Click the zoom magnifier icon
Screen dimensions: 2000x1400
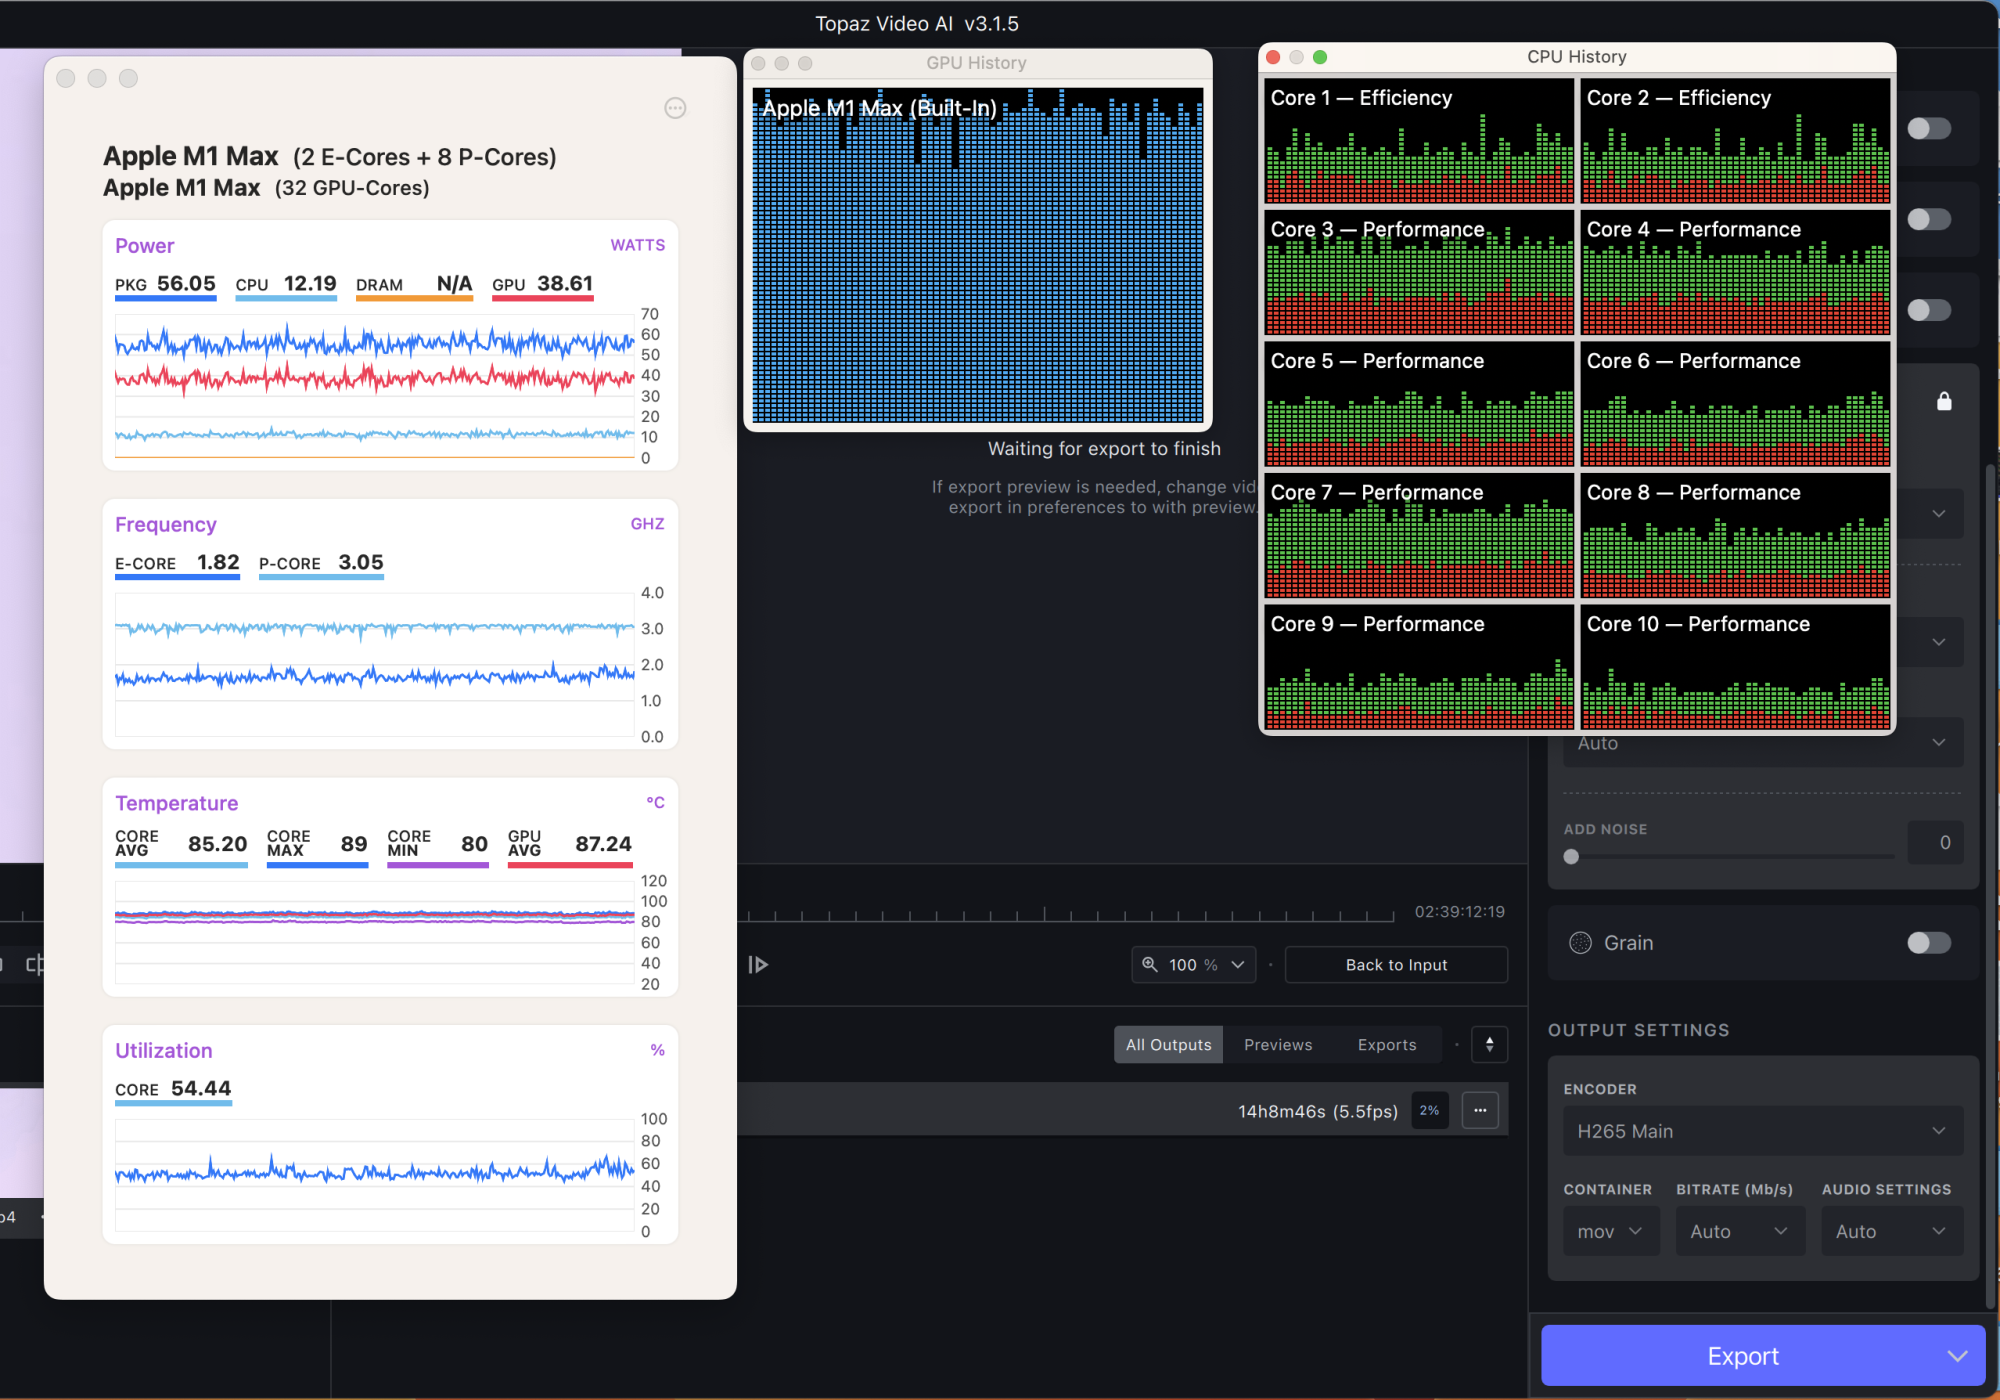click(x=1150, y=964)
